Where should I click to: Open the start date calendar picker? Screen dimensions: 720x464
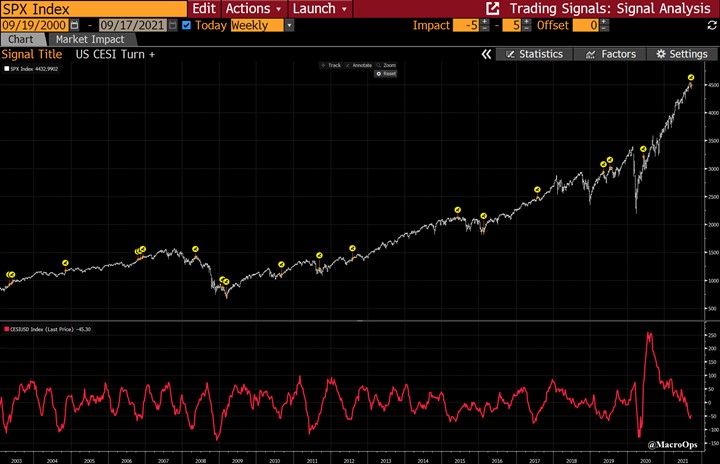[x=74, y=25]
